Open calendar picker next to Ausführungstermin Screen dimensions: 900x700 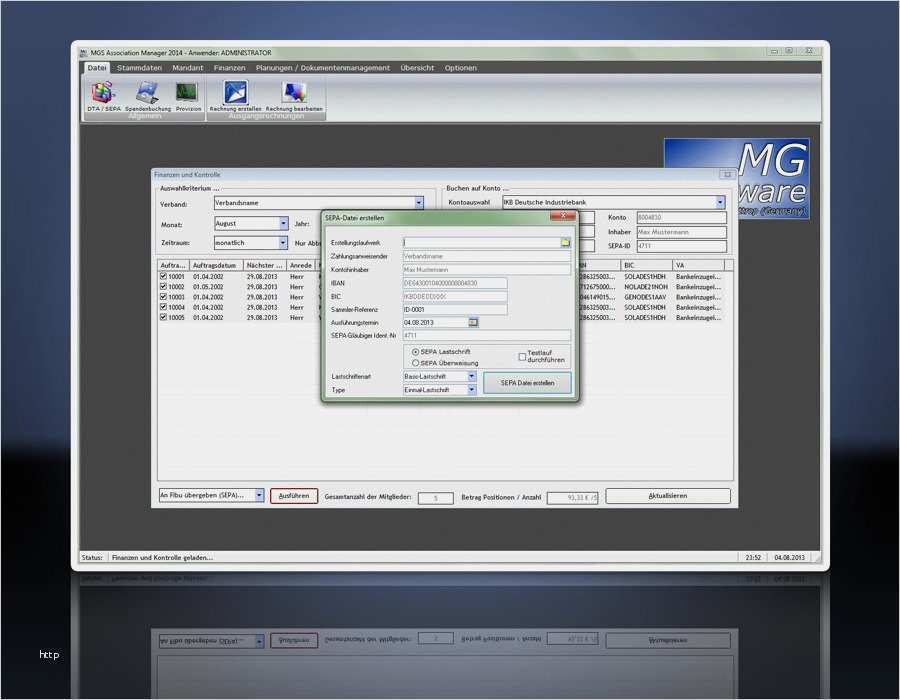(474, 323)
